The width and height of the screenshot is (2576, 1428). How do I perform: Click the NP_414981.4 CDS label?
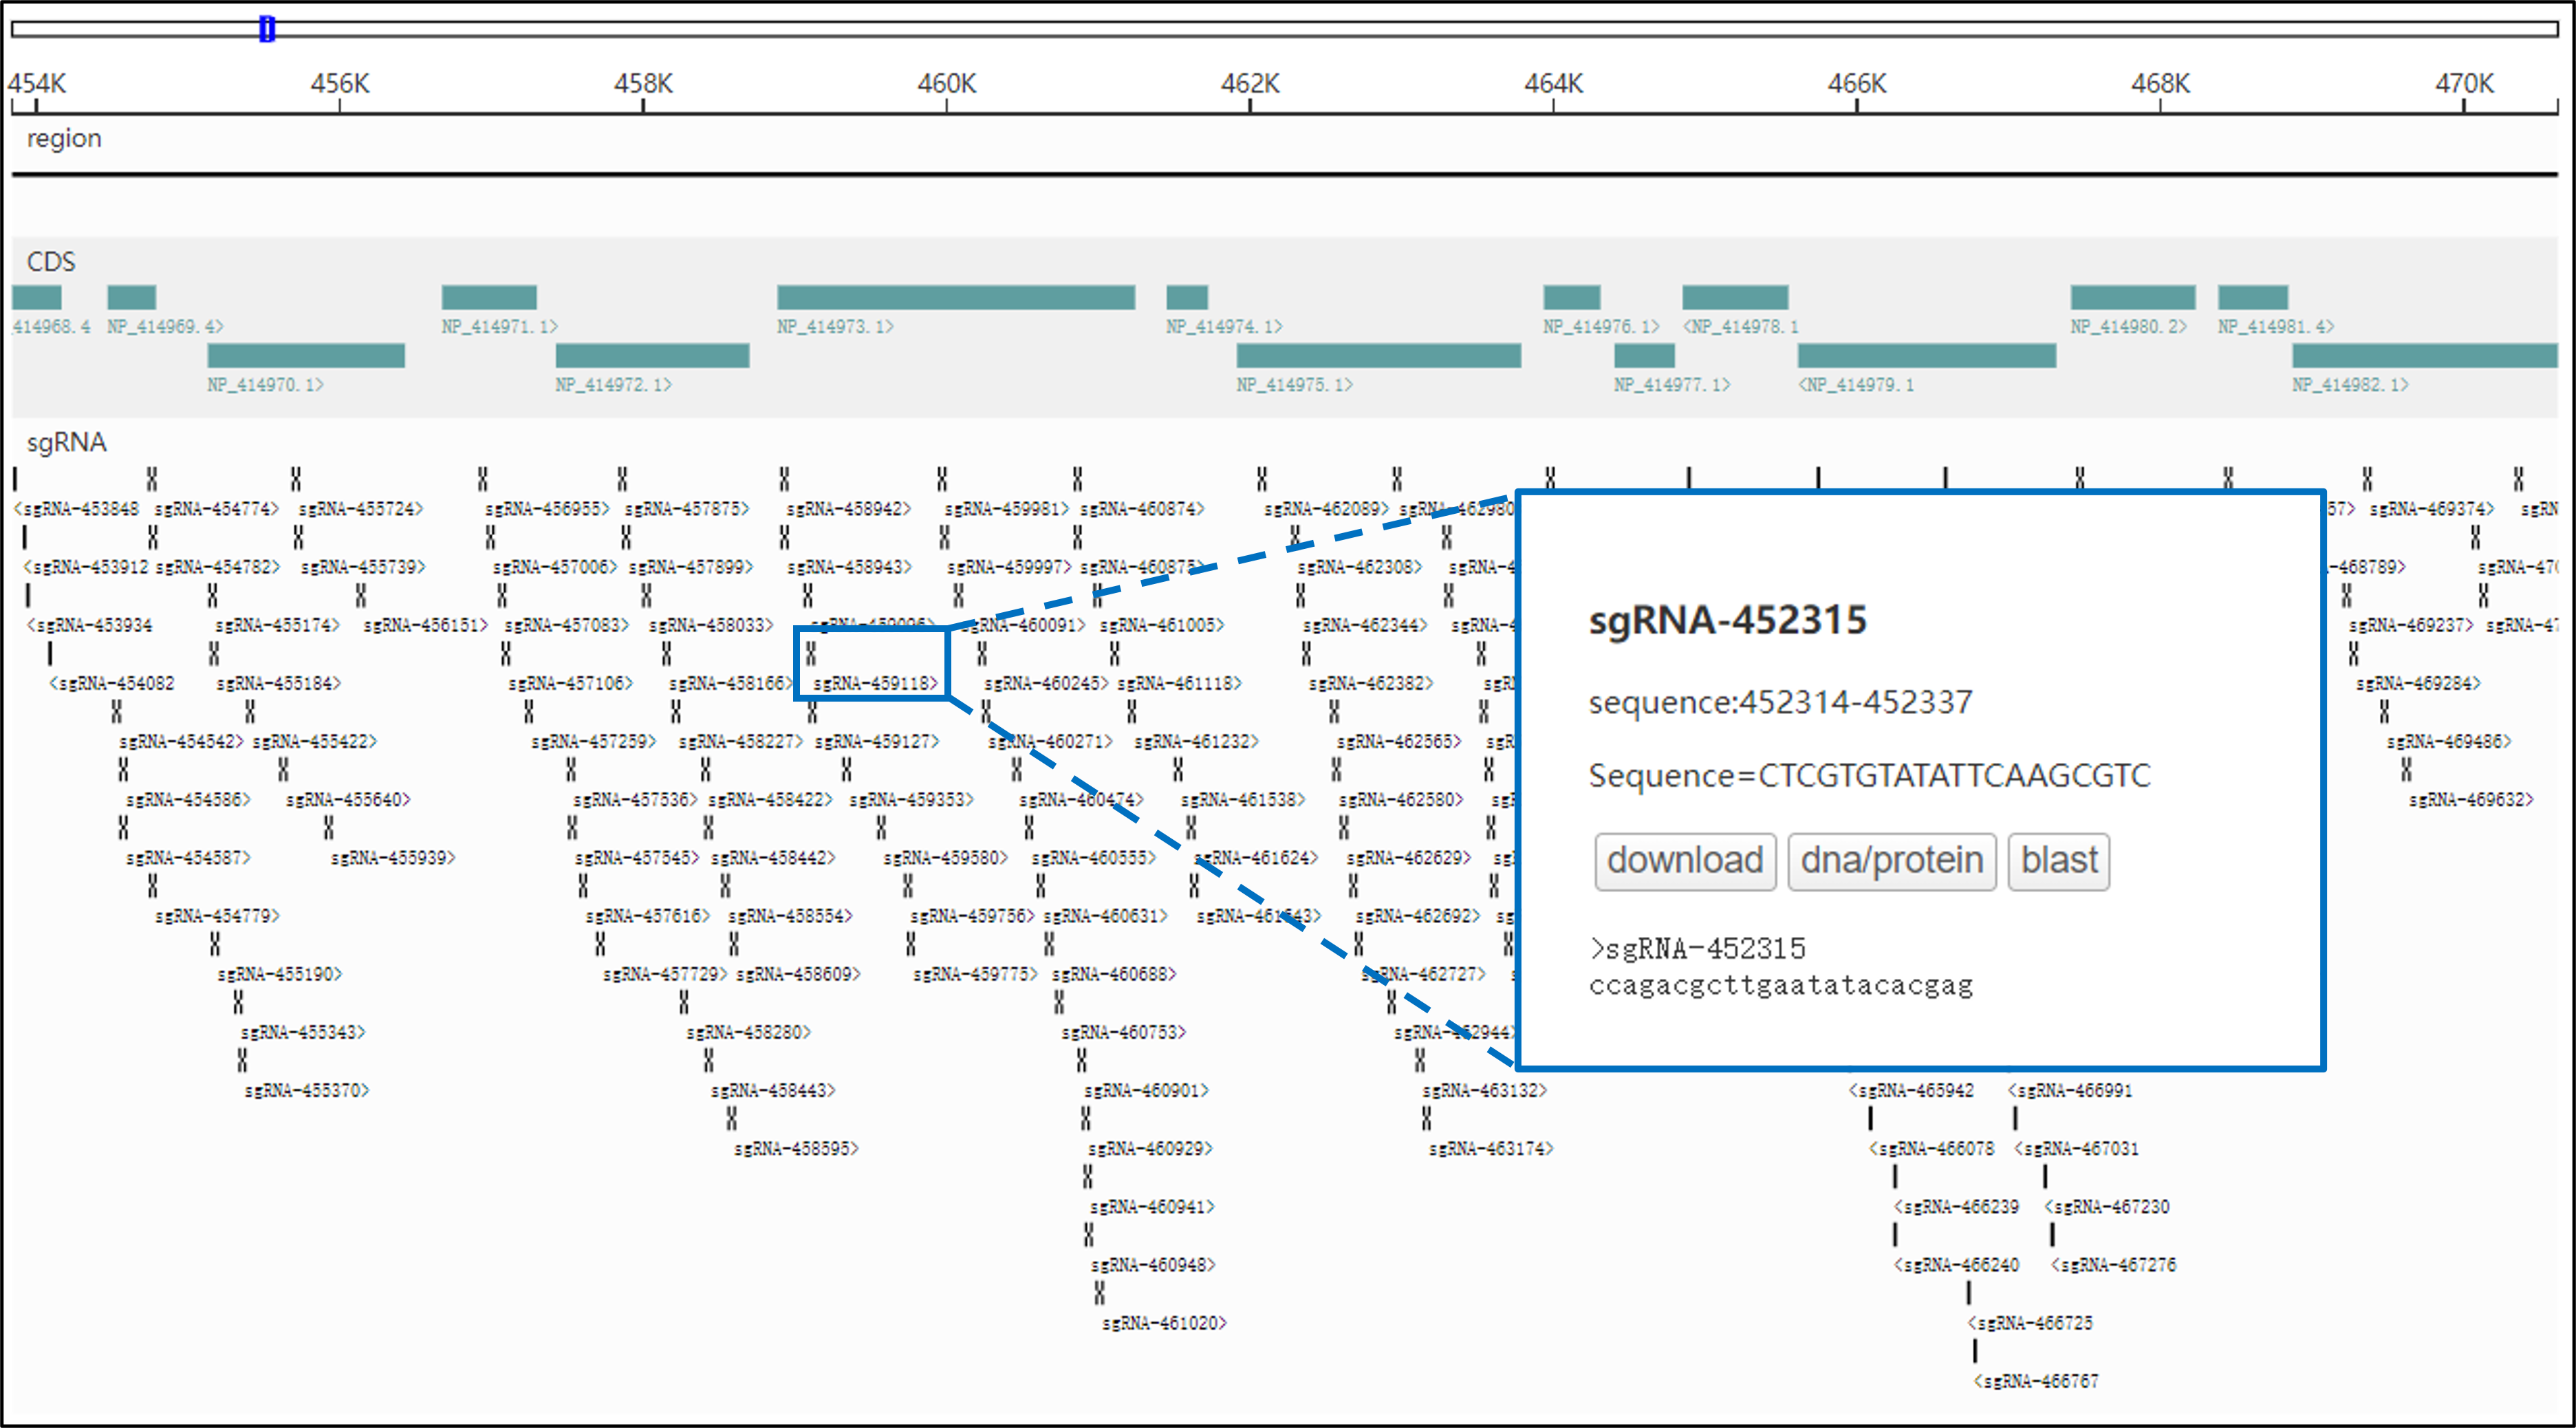pos(2277,327)
